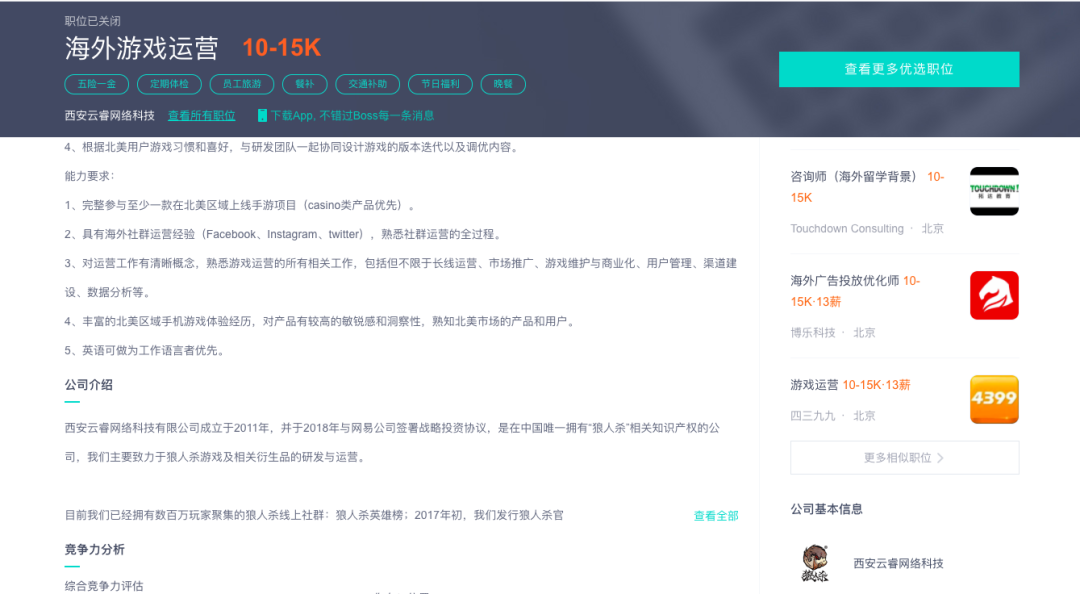1080x594 pixels.
Task: Click the 查看更多优选职位 button
Action: (899, 69)
